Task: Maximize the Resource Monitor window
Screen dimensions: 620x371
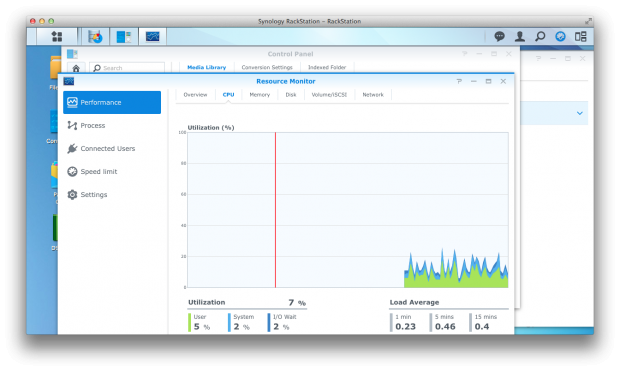Action: click(488, 81)
